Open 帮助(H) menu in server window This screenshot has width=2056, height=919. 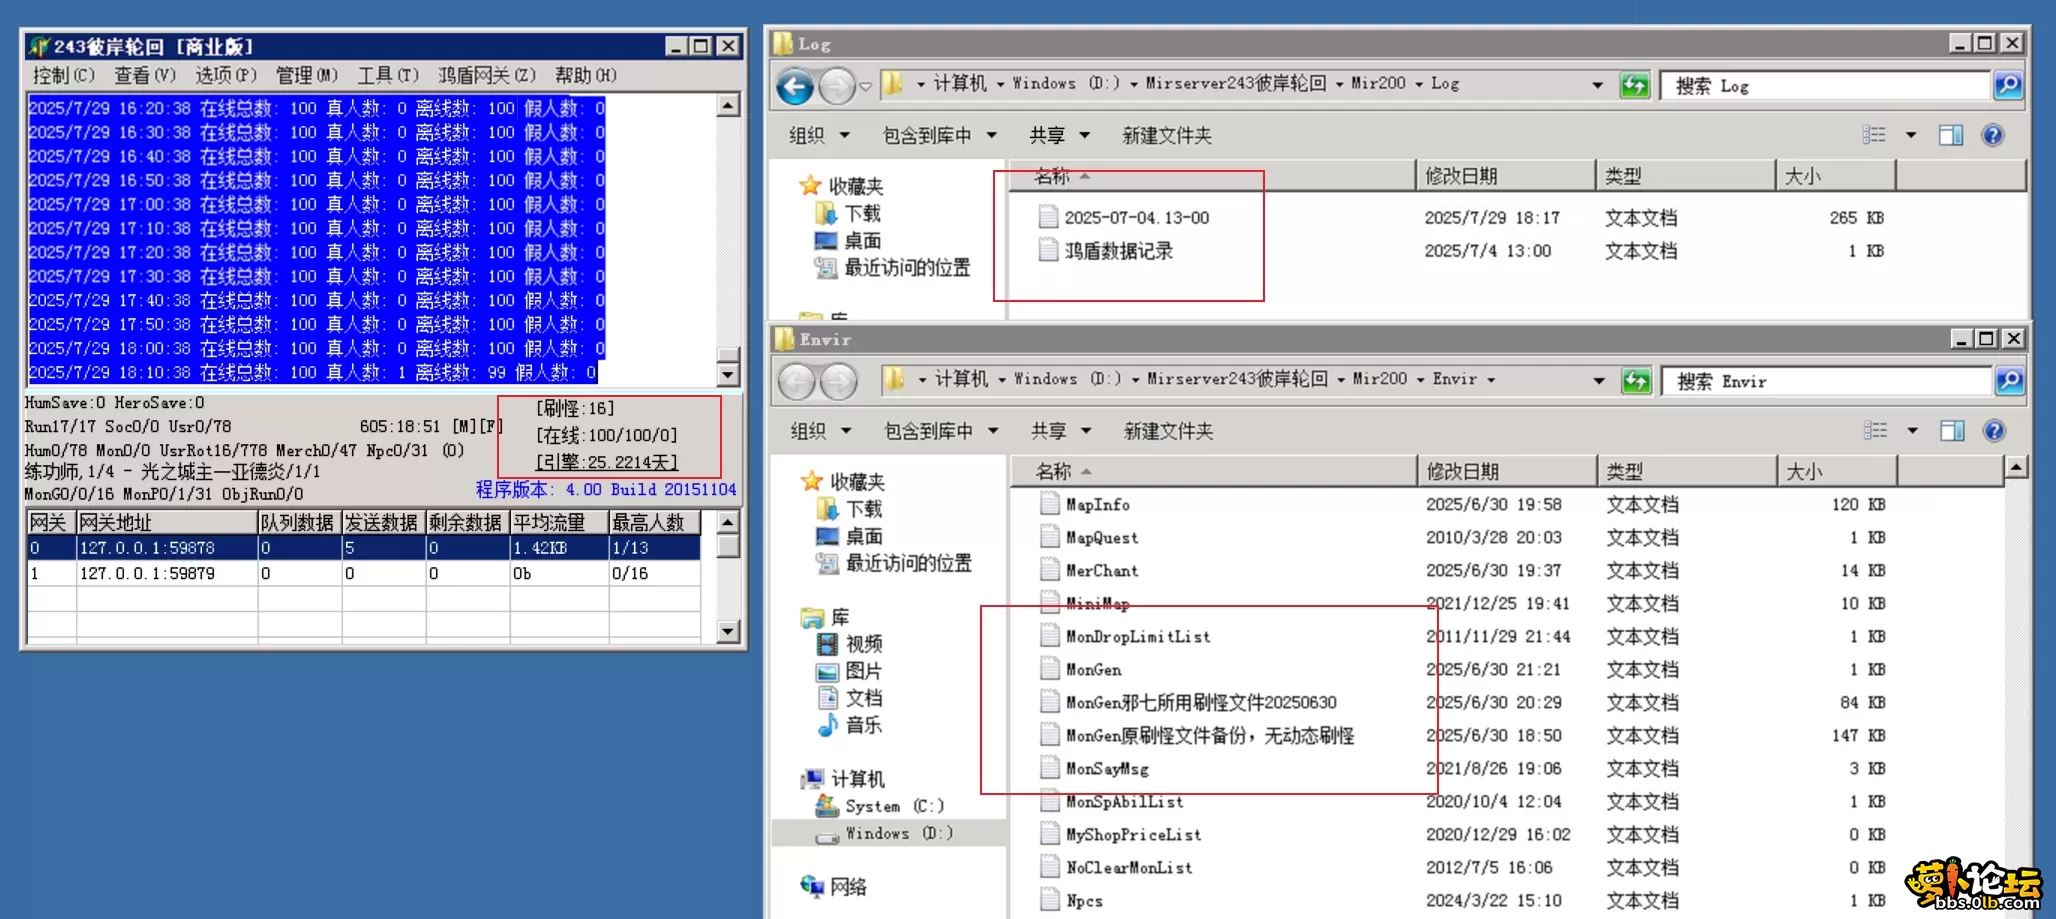coord(586,75)
